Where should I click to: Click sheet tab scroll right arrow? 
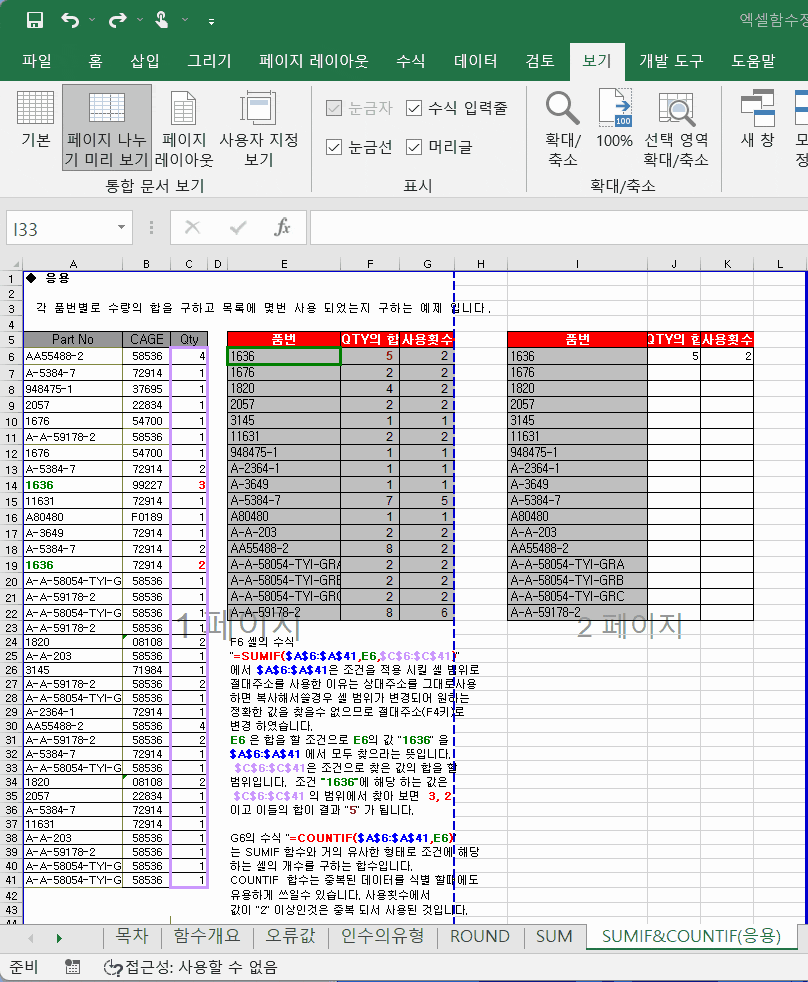(x=60, y=938)
